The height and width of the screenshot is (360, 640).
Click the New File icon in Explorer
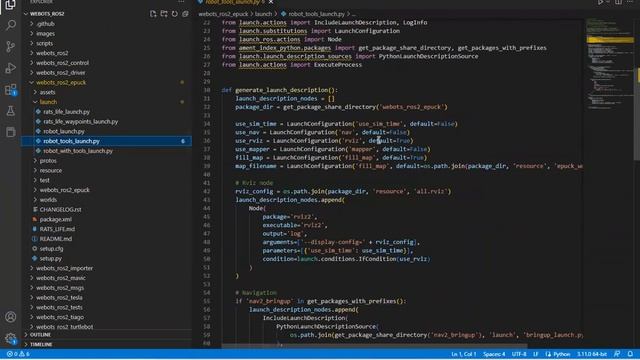coord(153,14)
